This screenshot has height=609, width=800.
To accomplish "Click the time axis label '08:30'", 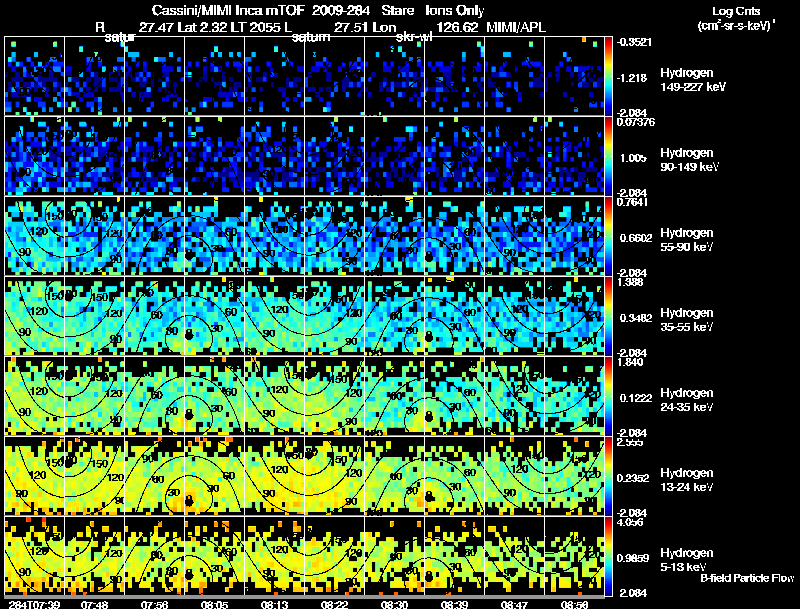I will (x=394, y=604).
